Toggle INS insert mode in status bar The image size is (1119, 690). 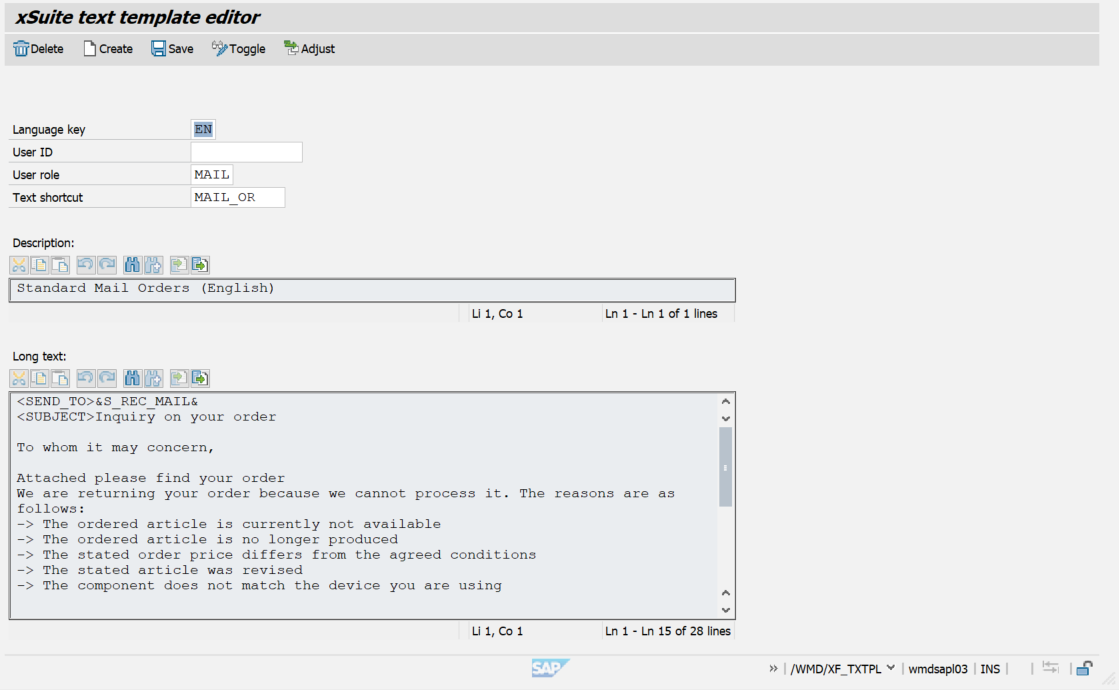tap(989, 669)
